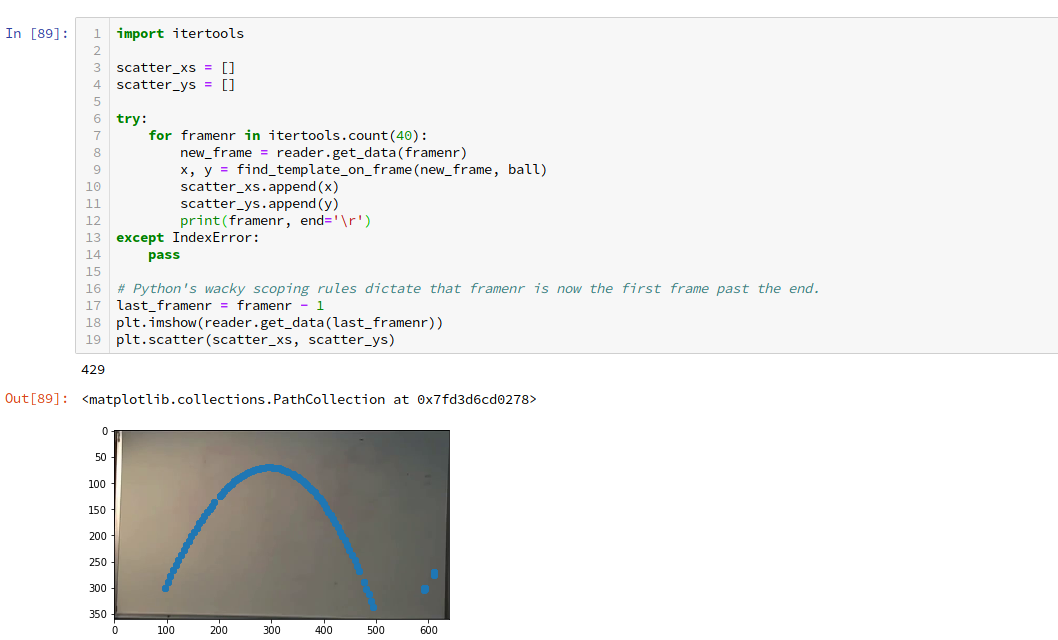Click the Out[89] output prompt

pos(35,399)
